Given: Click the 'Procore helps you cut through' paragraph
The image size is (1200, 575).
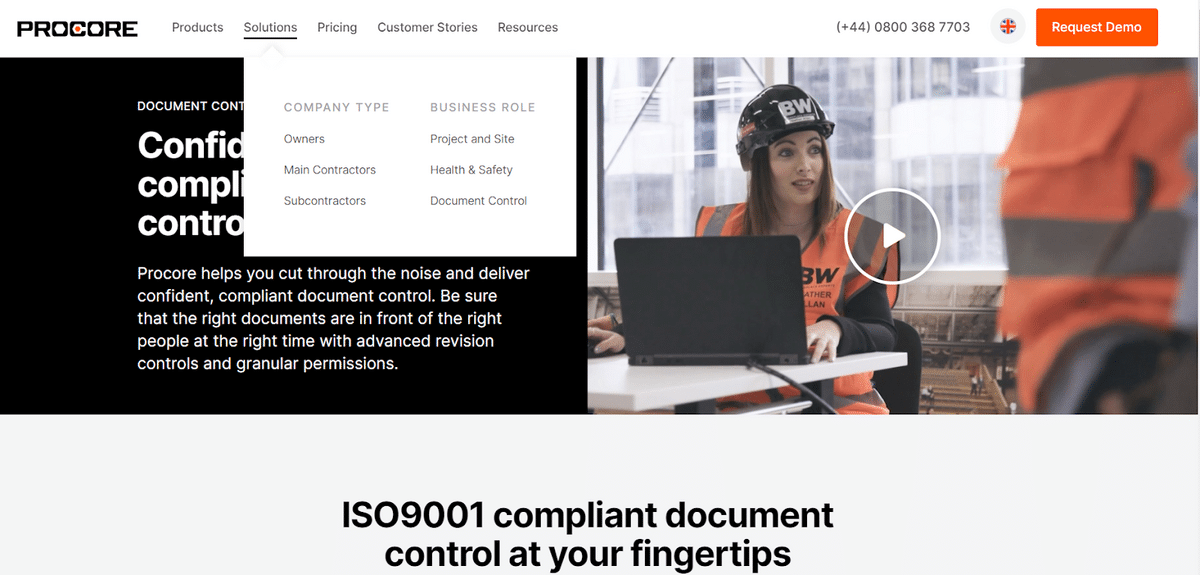Looking at the screenshot, I should coord(334,318).
